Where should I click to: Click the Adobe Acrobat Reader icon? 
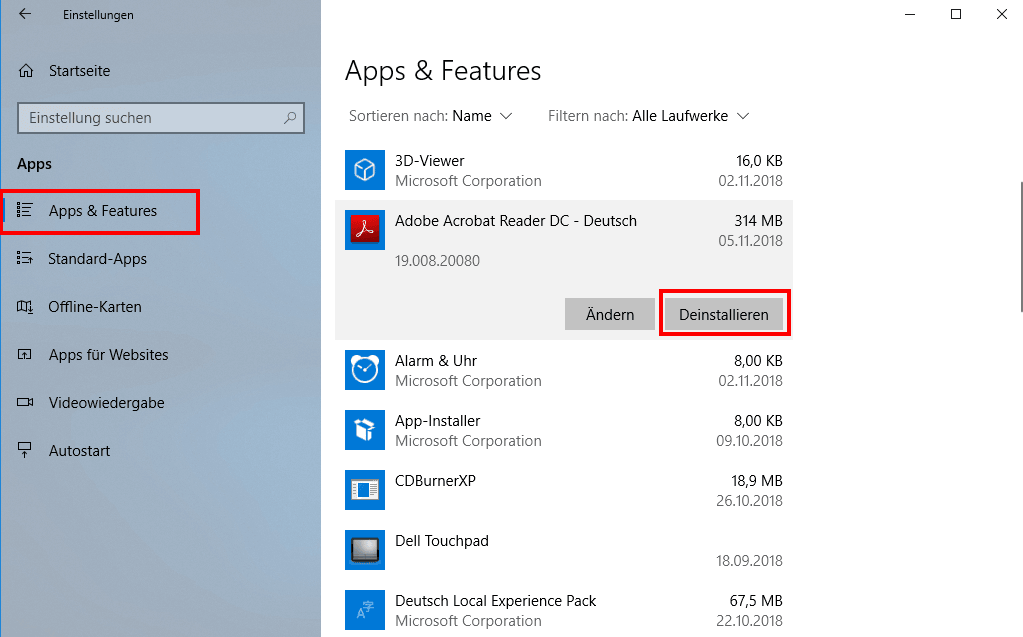(365, 230)
